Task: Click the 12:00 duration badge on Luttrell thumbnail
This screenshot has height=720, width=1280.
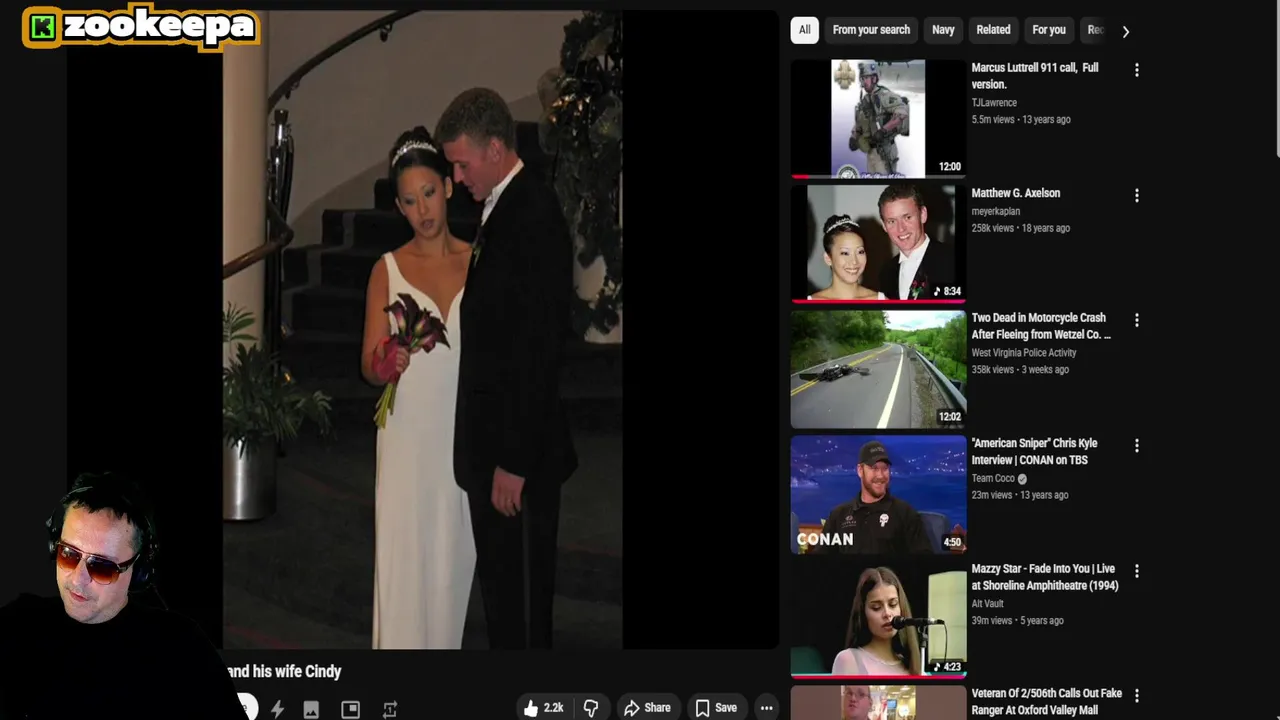Action: point(950,167)
